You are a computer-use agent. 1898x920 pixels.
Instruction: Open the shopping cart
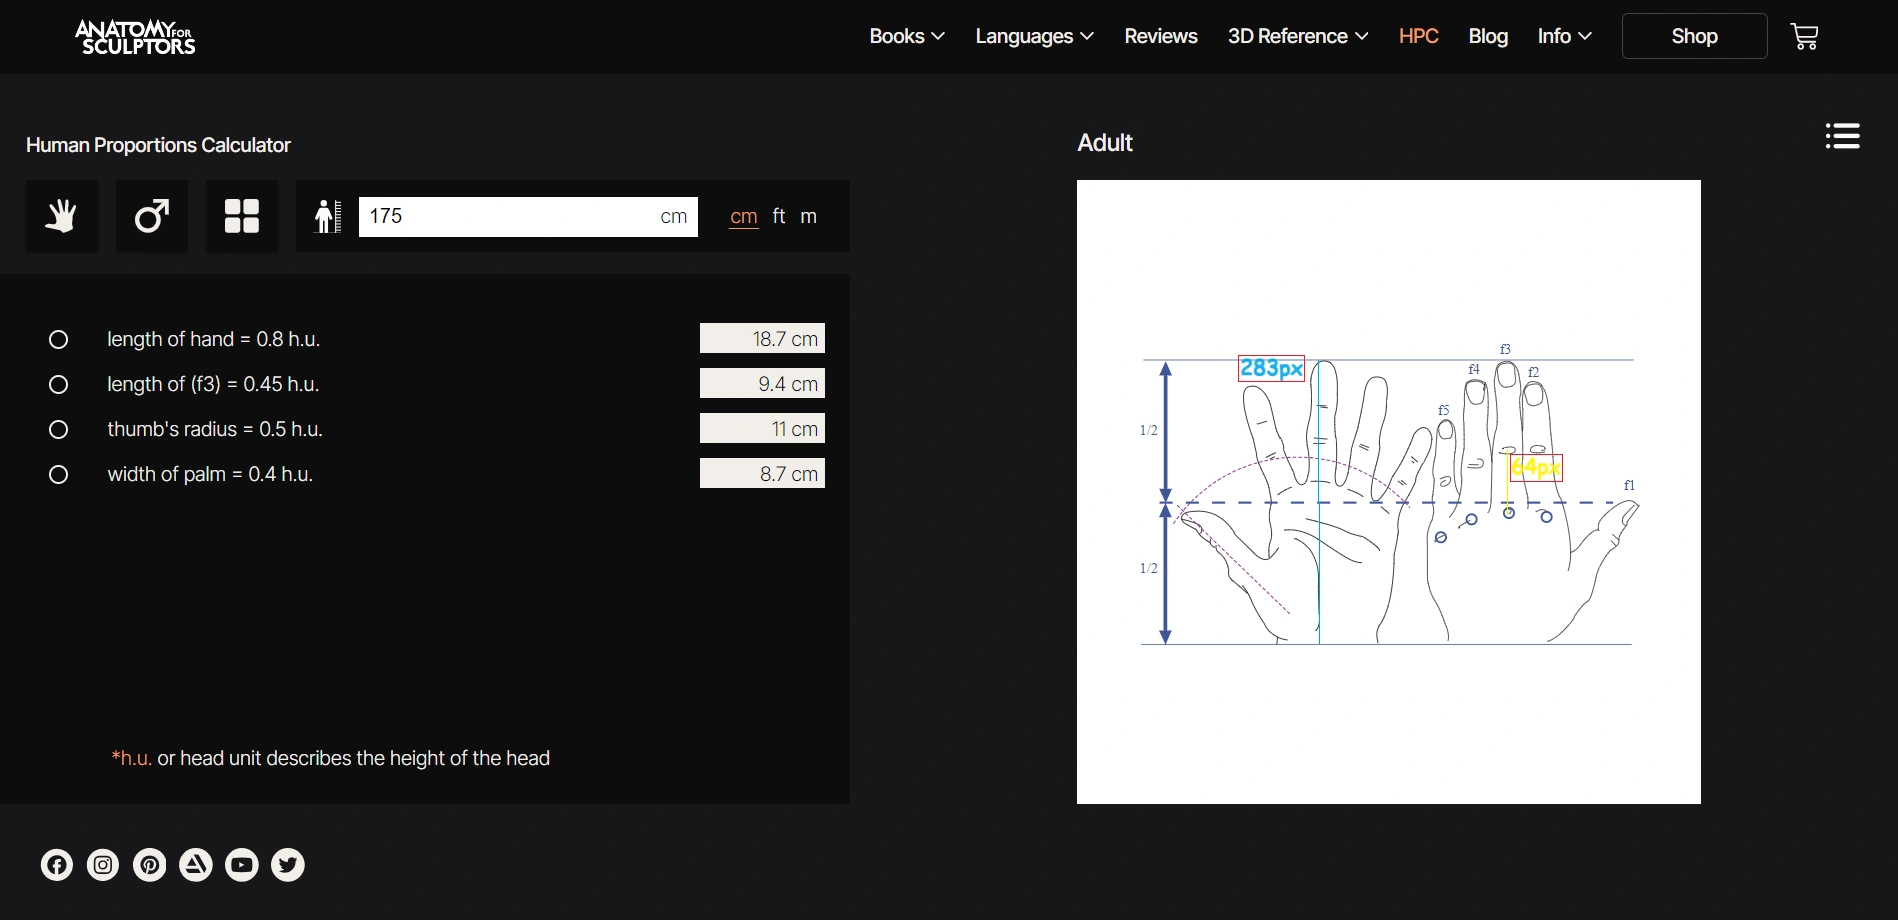tap(1804, 37)
